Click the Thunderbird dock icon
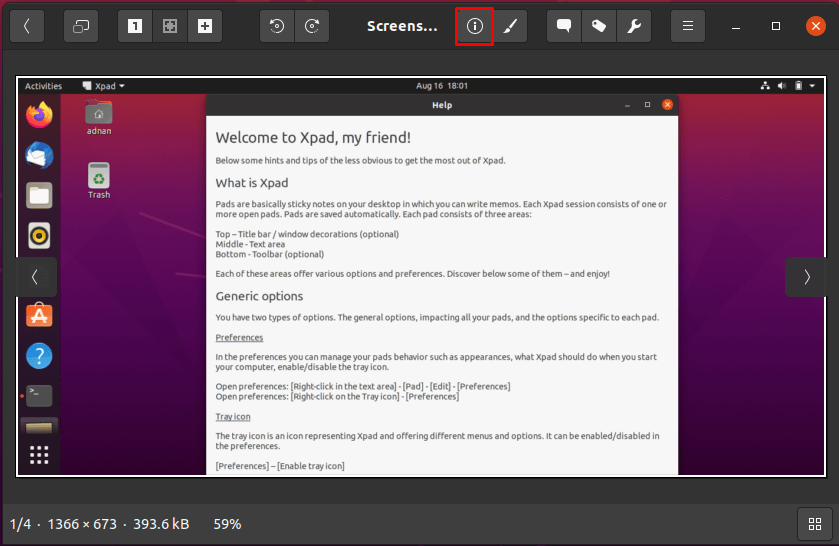Image resolution: width=839 pixels, height=546 pixels. tap(39, 155)
